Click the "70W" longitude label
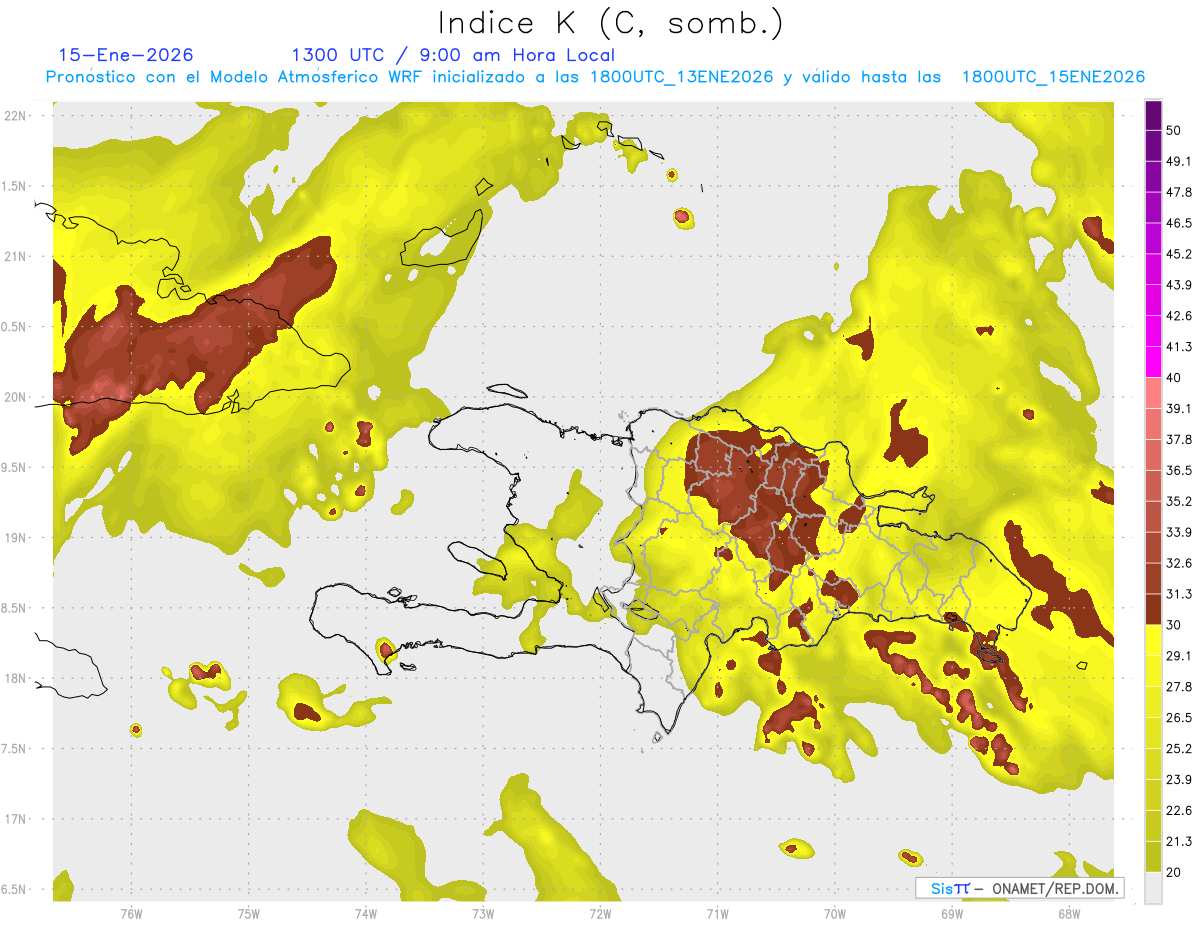Screen dimensions: 1200x927 834,914
